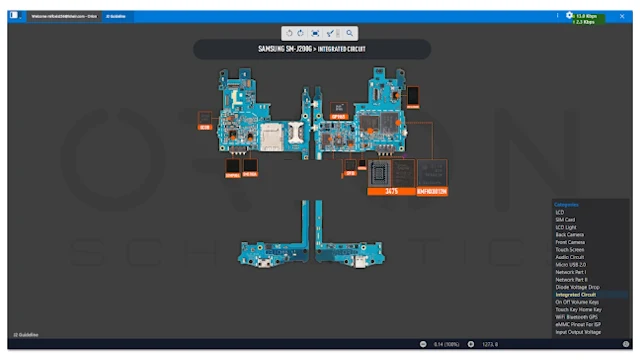Open the search magnifier tool
The height and width of the screenshot is (360, 640).
point(350,33)
